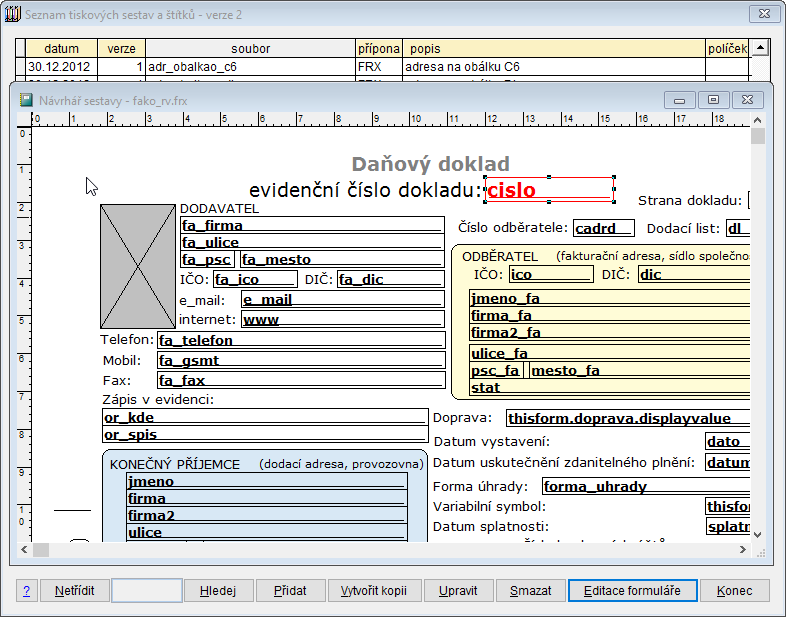This screenshot has width=786, height=617.
Task: Click the Vytvořit kopii button
Action: (x=374, y=591)
